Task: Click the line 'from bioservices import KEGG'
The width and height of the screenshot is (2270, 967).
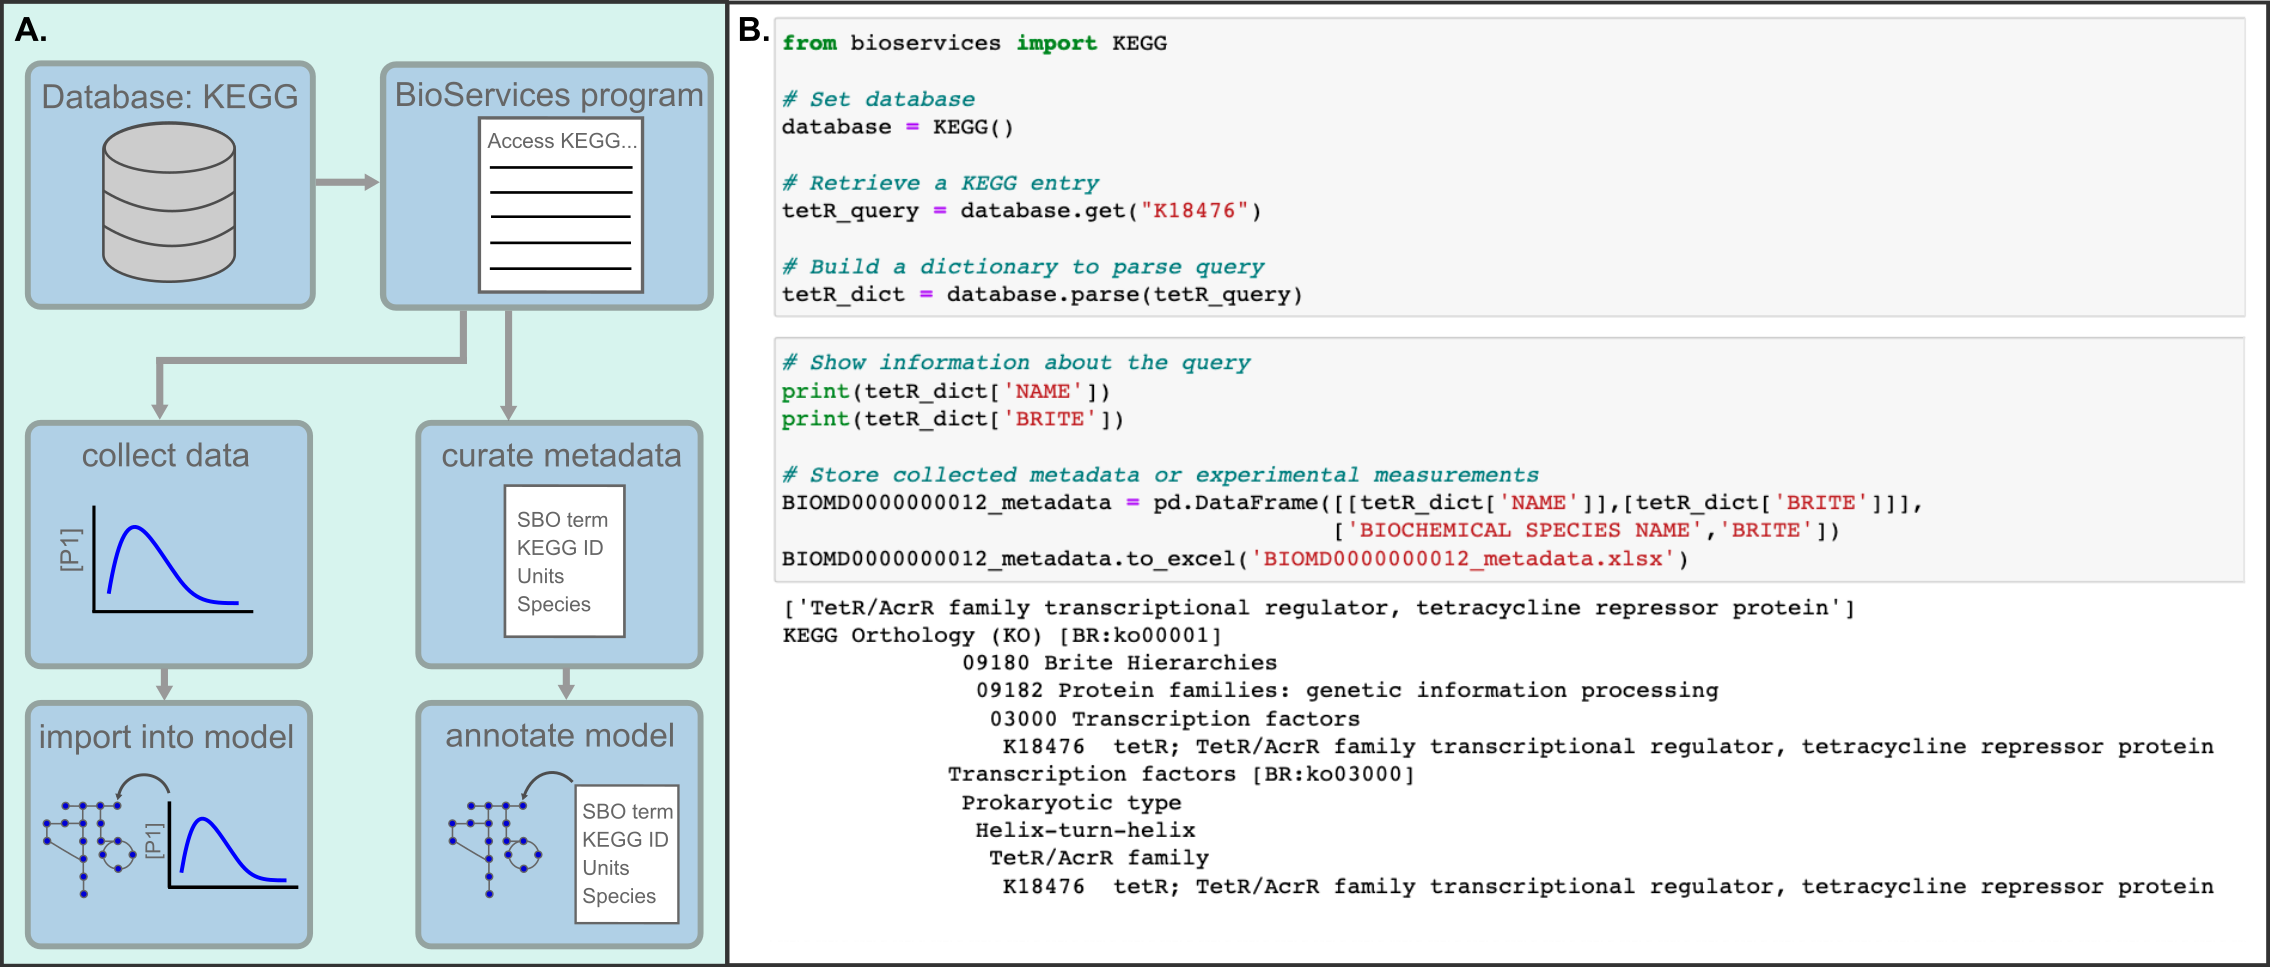Action: [974, 43]
